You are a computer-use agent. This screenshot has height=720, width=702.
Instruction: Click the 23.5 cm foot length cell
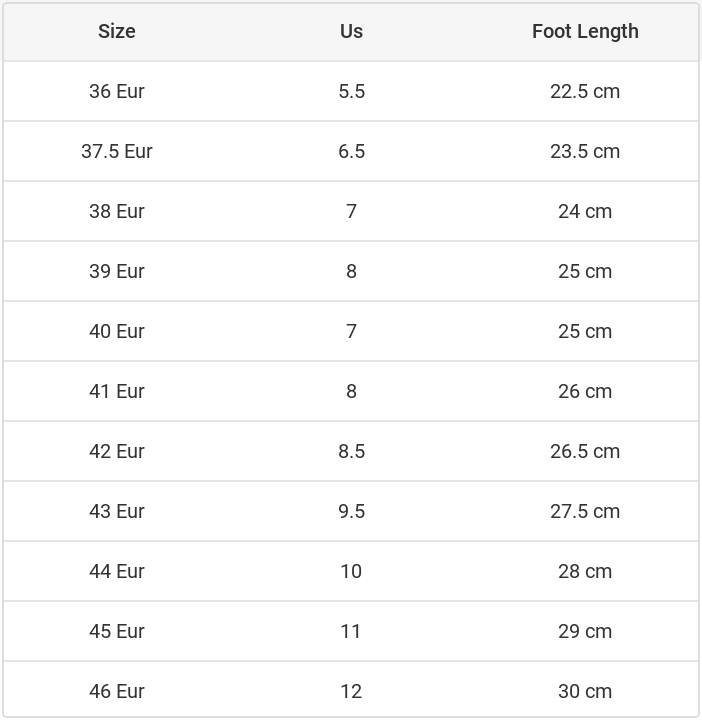pos(585,151)
